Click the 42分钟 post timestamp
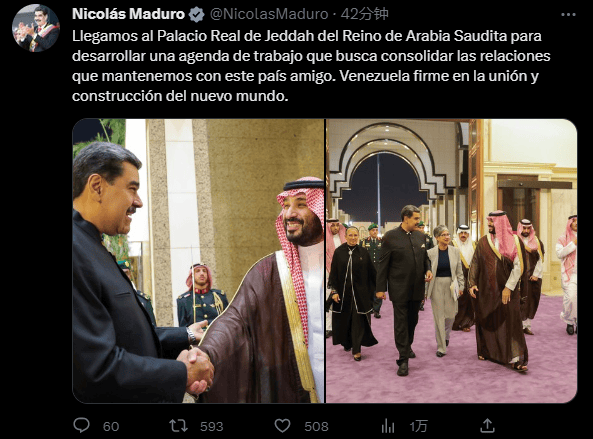 pyautogui.click(x=364, y=14)
